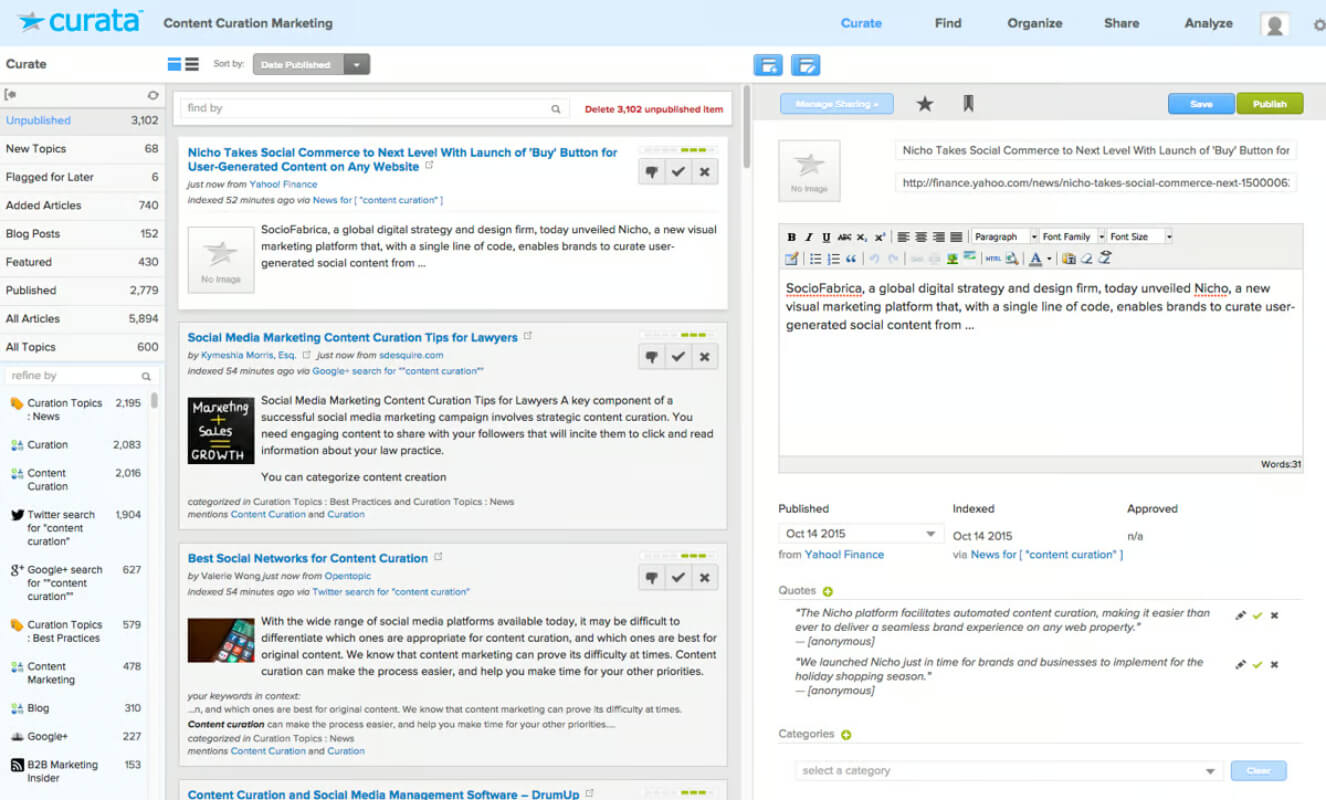Go to the Curate tab
This screenshot has width=1326, height=800.
pos(861,23)
